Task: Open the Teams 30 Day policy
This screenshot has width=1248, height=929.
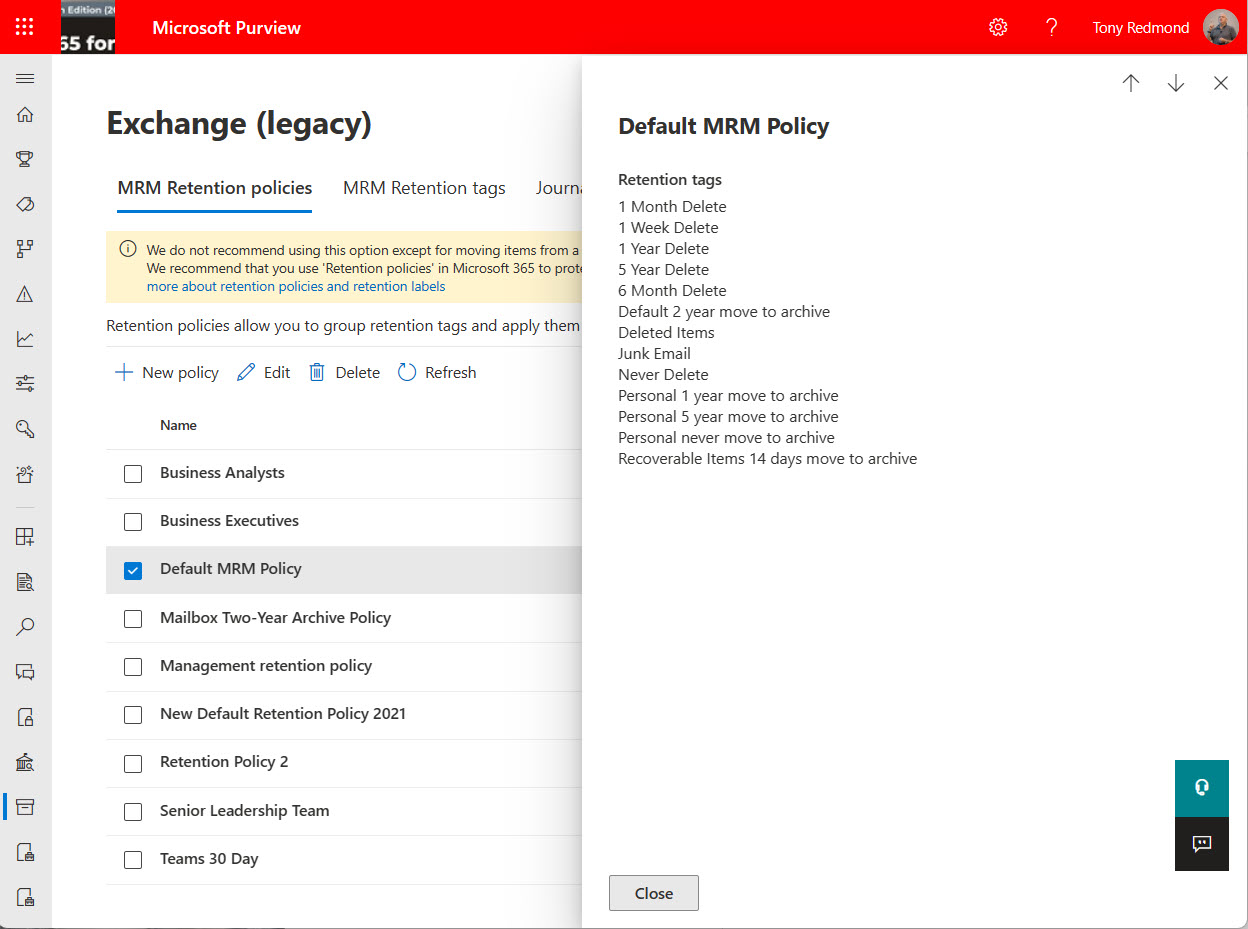Action: point(209,859)
